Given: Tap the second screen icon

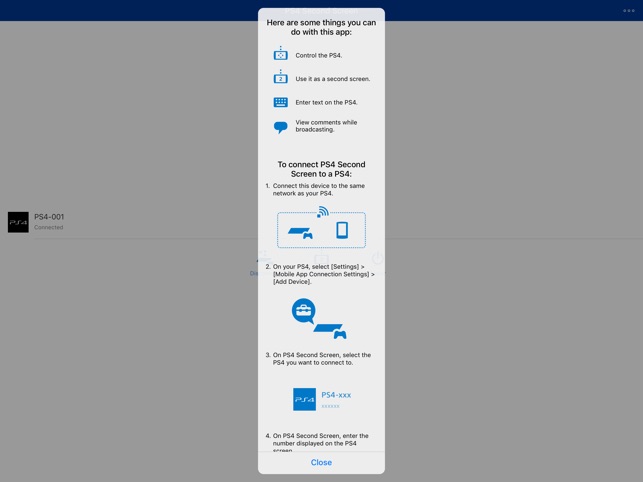Looking at the screenshot, I should click(281, 78).
